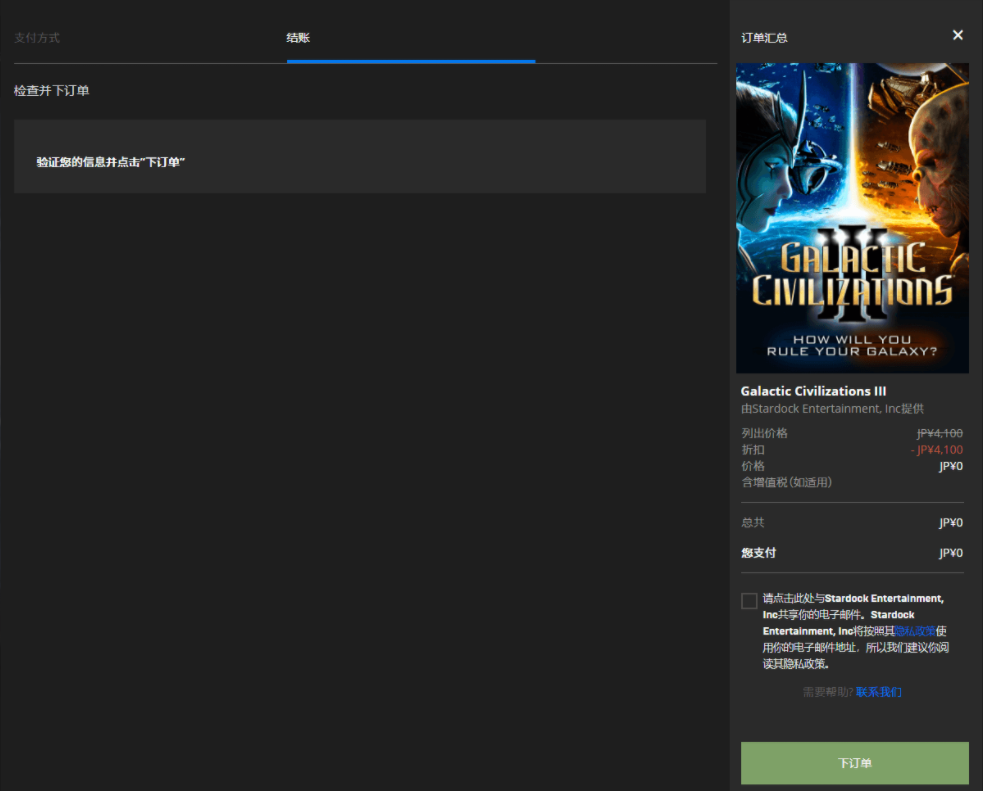
Task: Click the 总共 total row label
Action: pyautogui.click(x=753, y=522)
